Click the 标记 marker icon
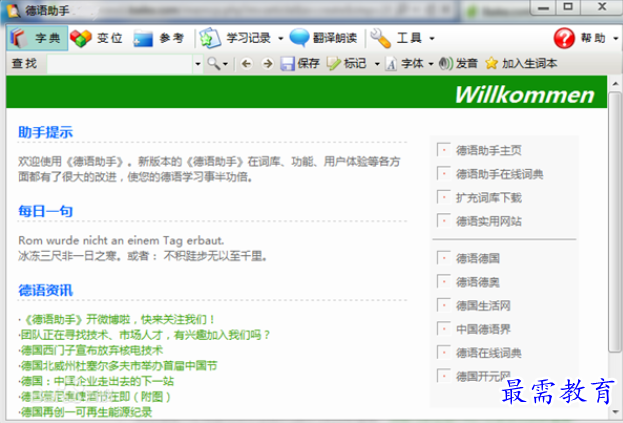The image size is (623, 423). 333,63
